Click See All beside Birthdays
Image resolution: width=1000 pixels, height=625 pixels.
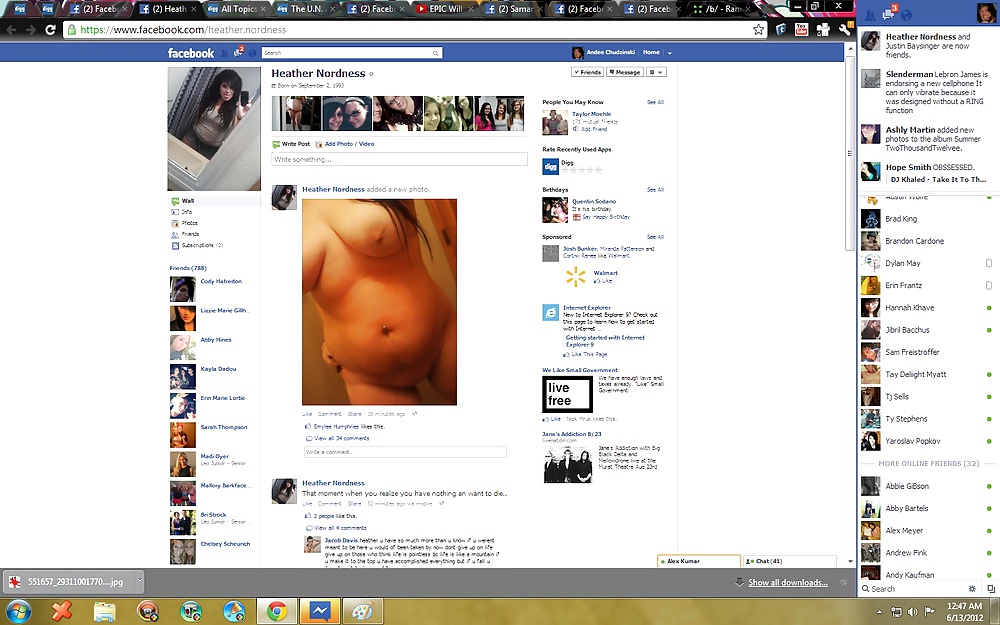[656, 190]
